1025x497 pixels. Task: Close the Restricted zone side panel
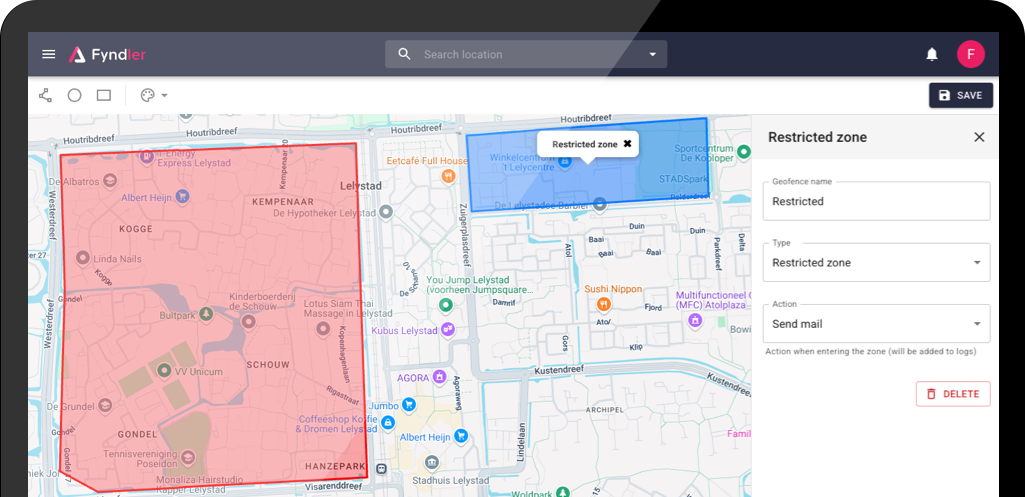point(979,137)
